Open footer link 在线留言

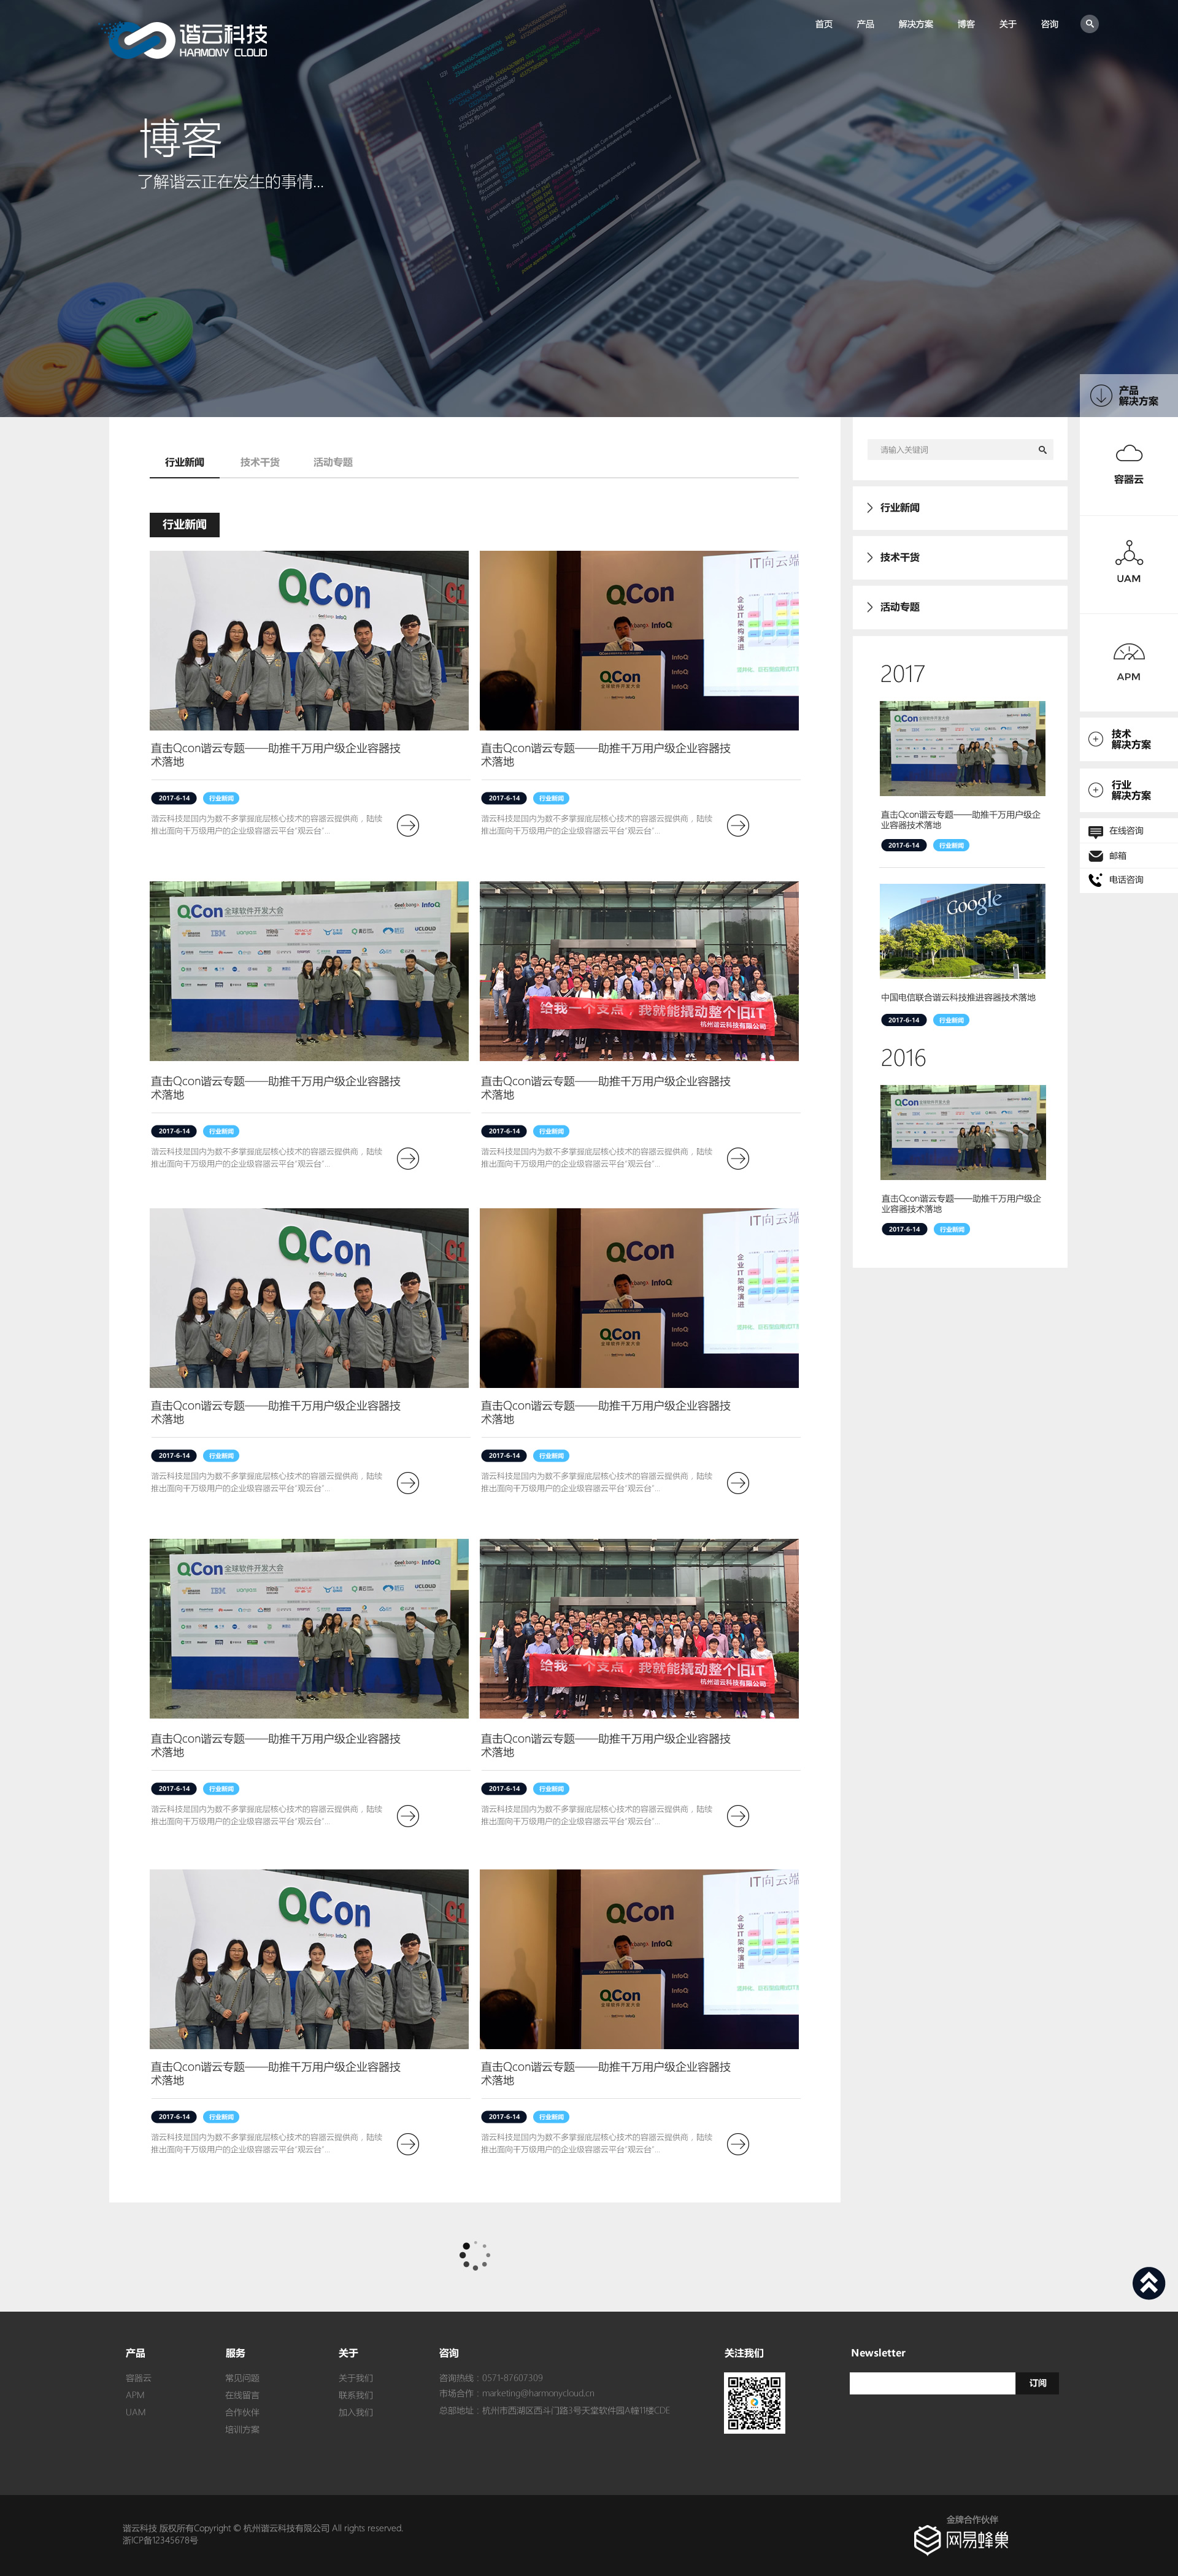pos(242,2395)
